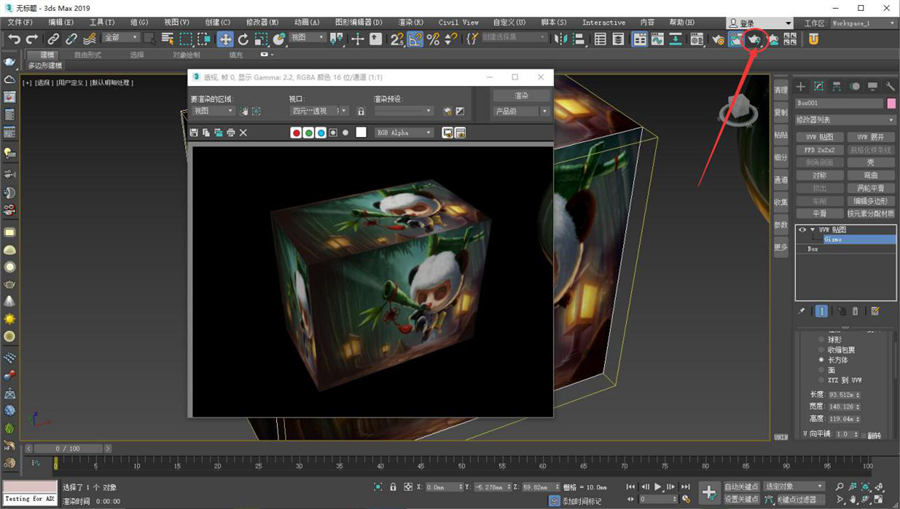
Task: Toggle the Percent Snap icon
Action: [433, 39]
